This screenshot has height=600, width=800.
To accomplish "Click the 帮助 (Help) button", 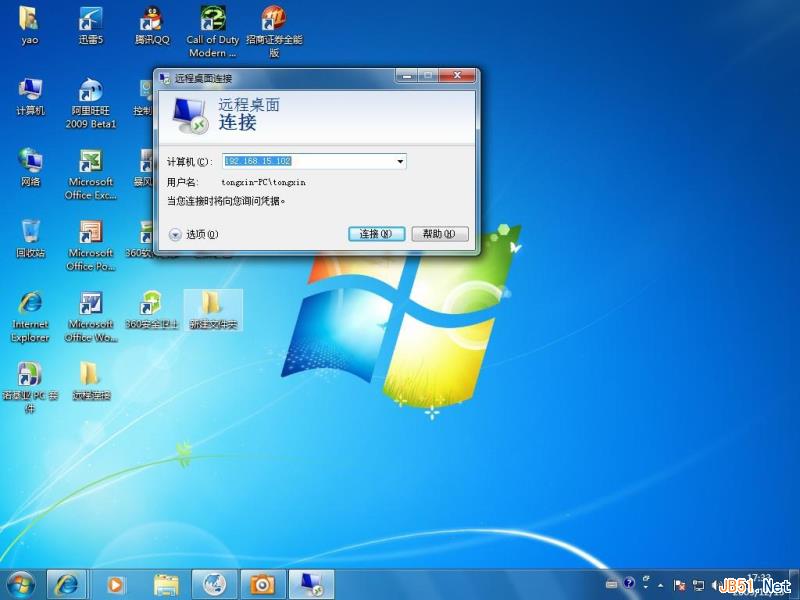I will click(x=438, y=233).
